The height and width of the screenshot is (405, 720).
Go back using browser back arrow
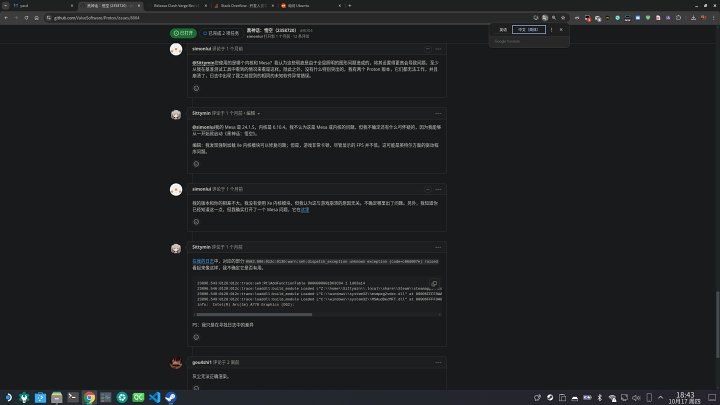click(x=6, y=18)
